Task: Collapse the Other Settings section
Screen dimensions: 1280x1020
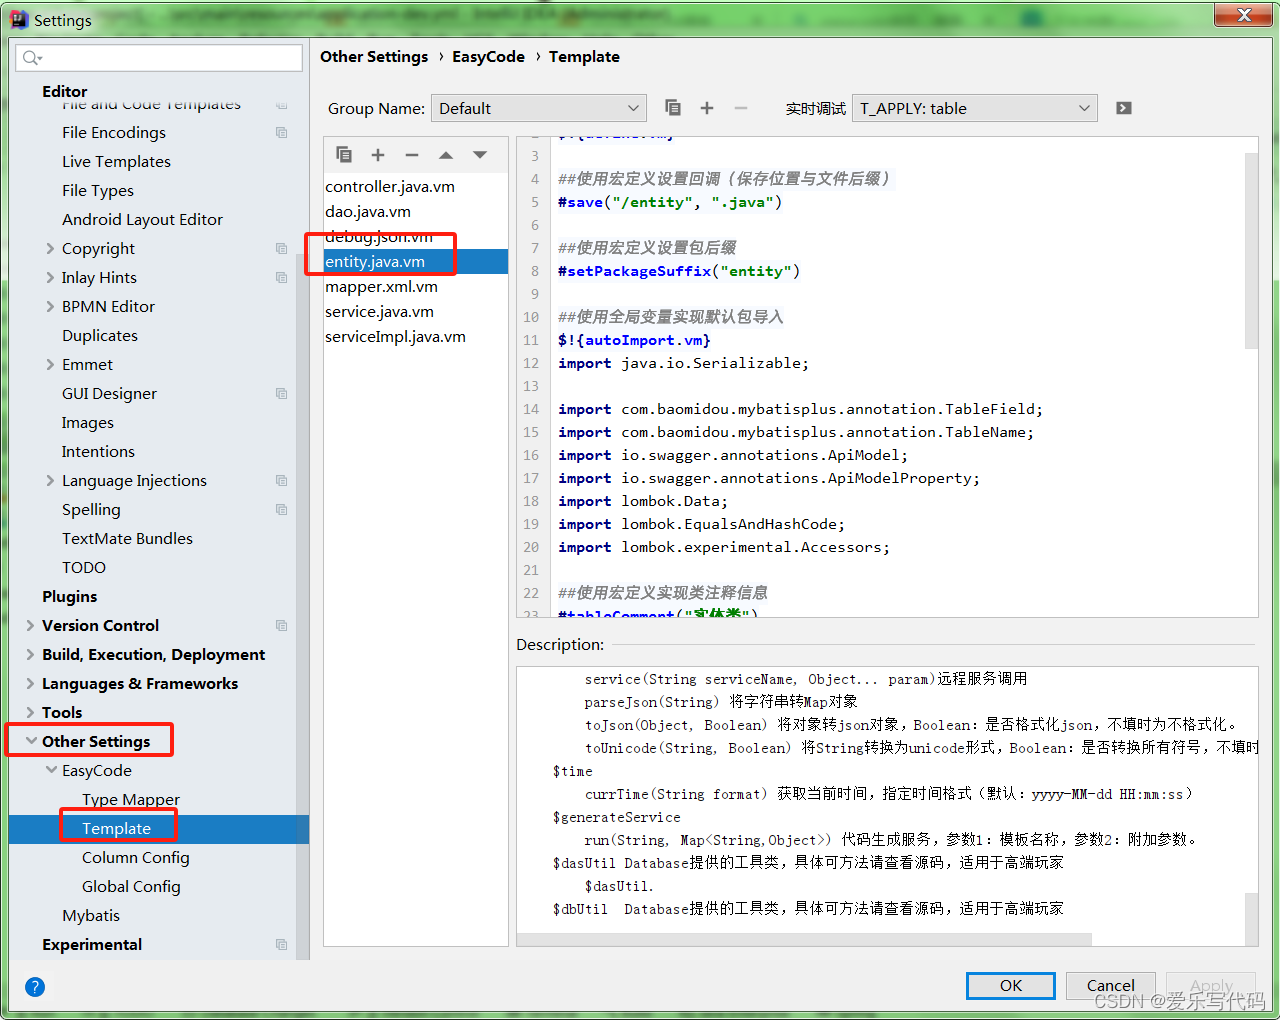Action: click(x=31, y=741)
